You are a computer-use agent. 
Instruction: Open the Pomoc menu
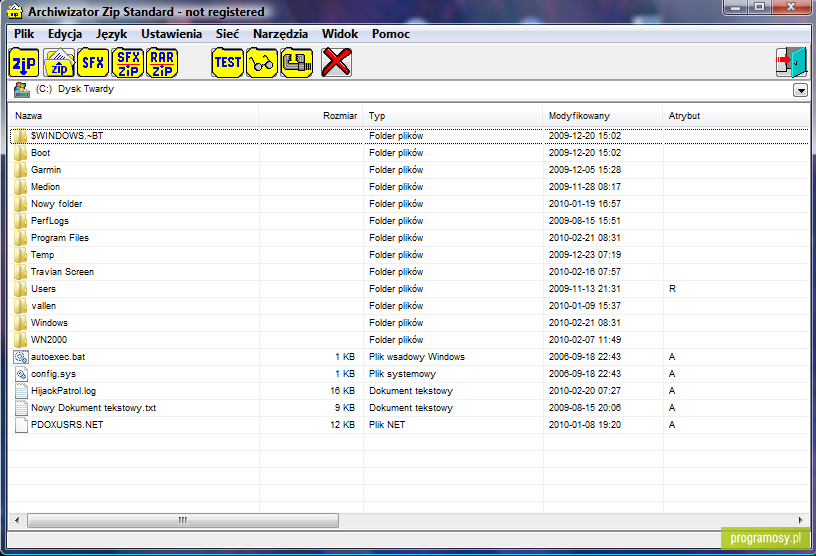tap(391, 34)
